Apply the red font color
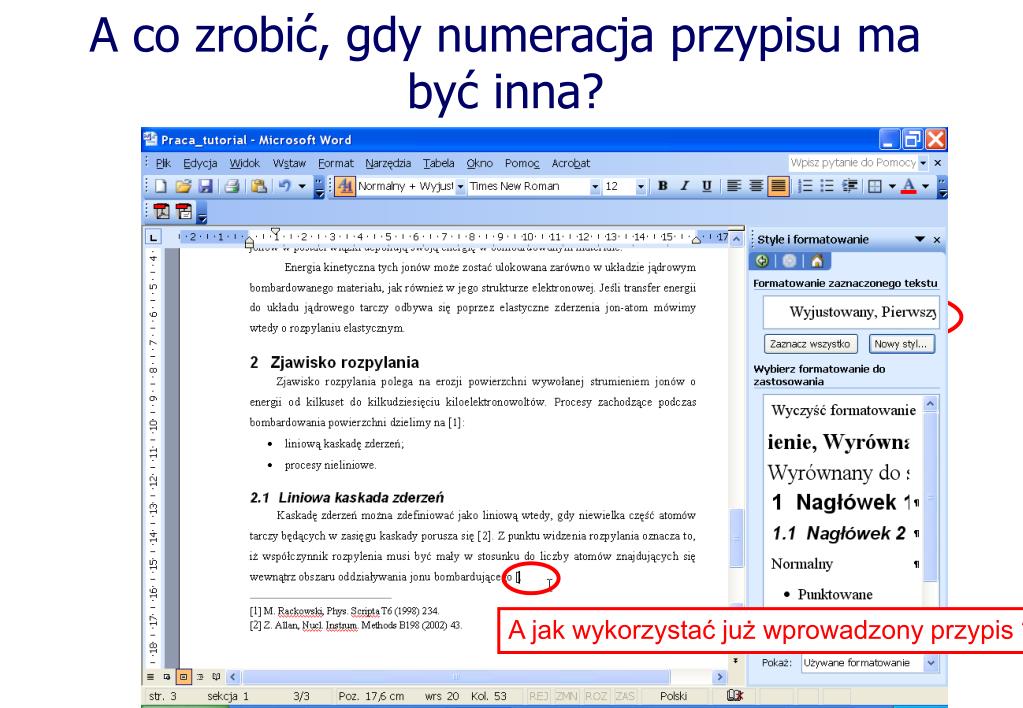 [x=908, y=187]
